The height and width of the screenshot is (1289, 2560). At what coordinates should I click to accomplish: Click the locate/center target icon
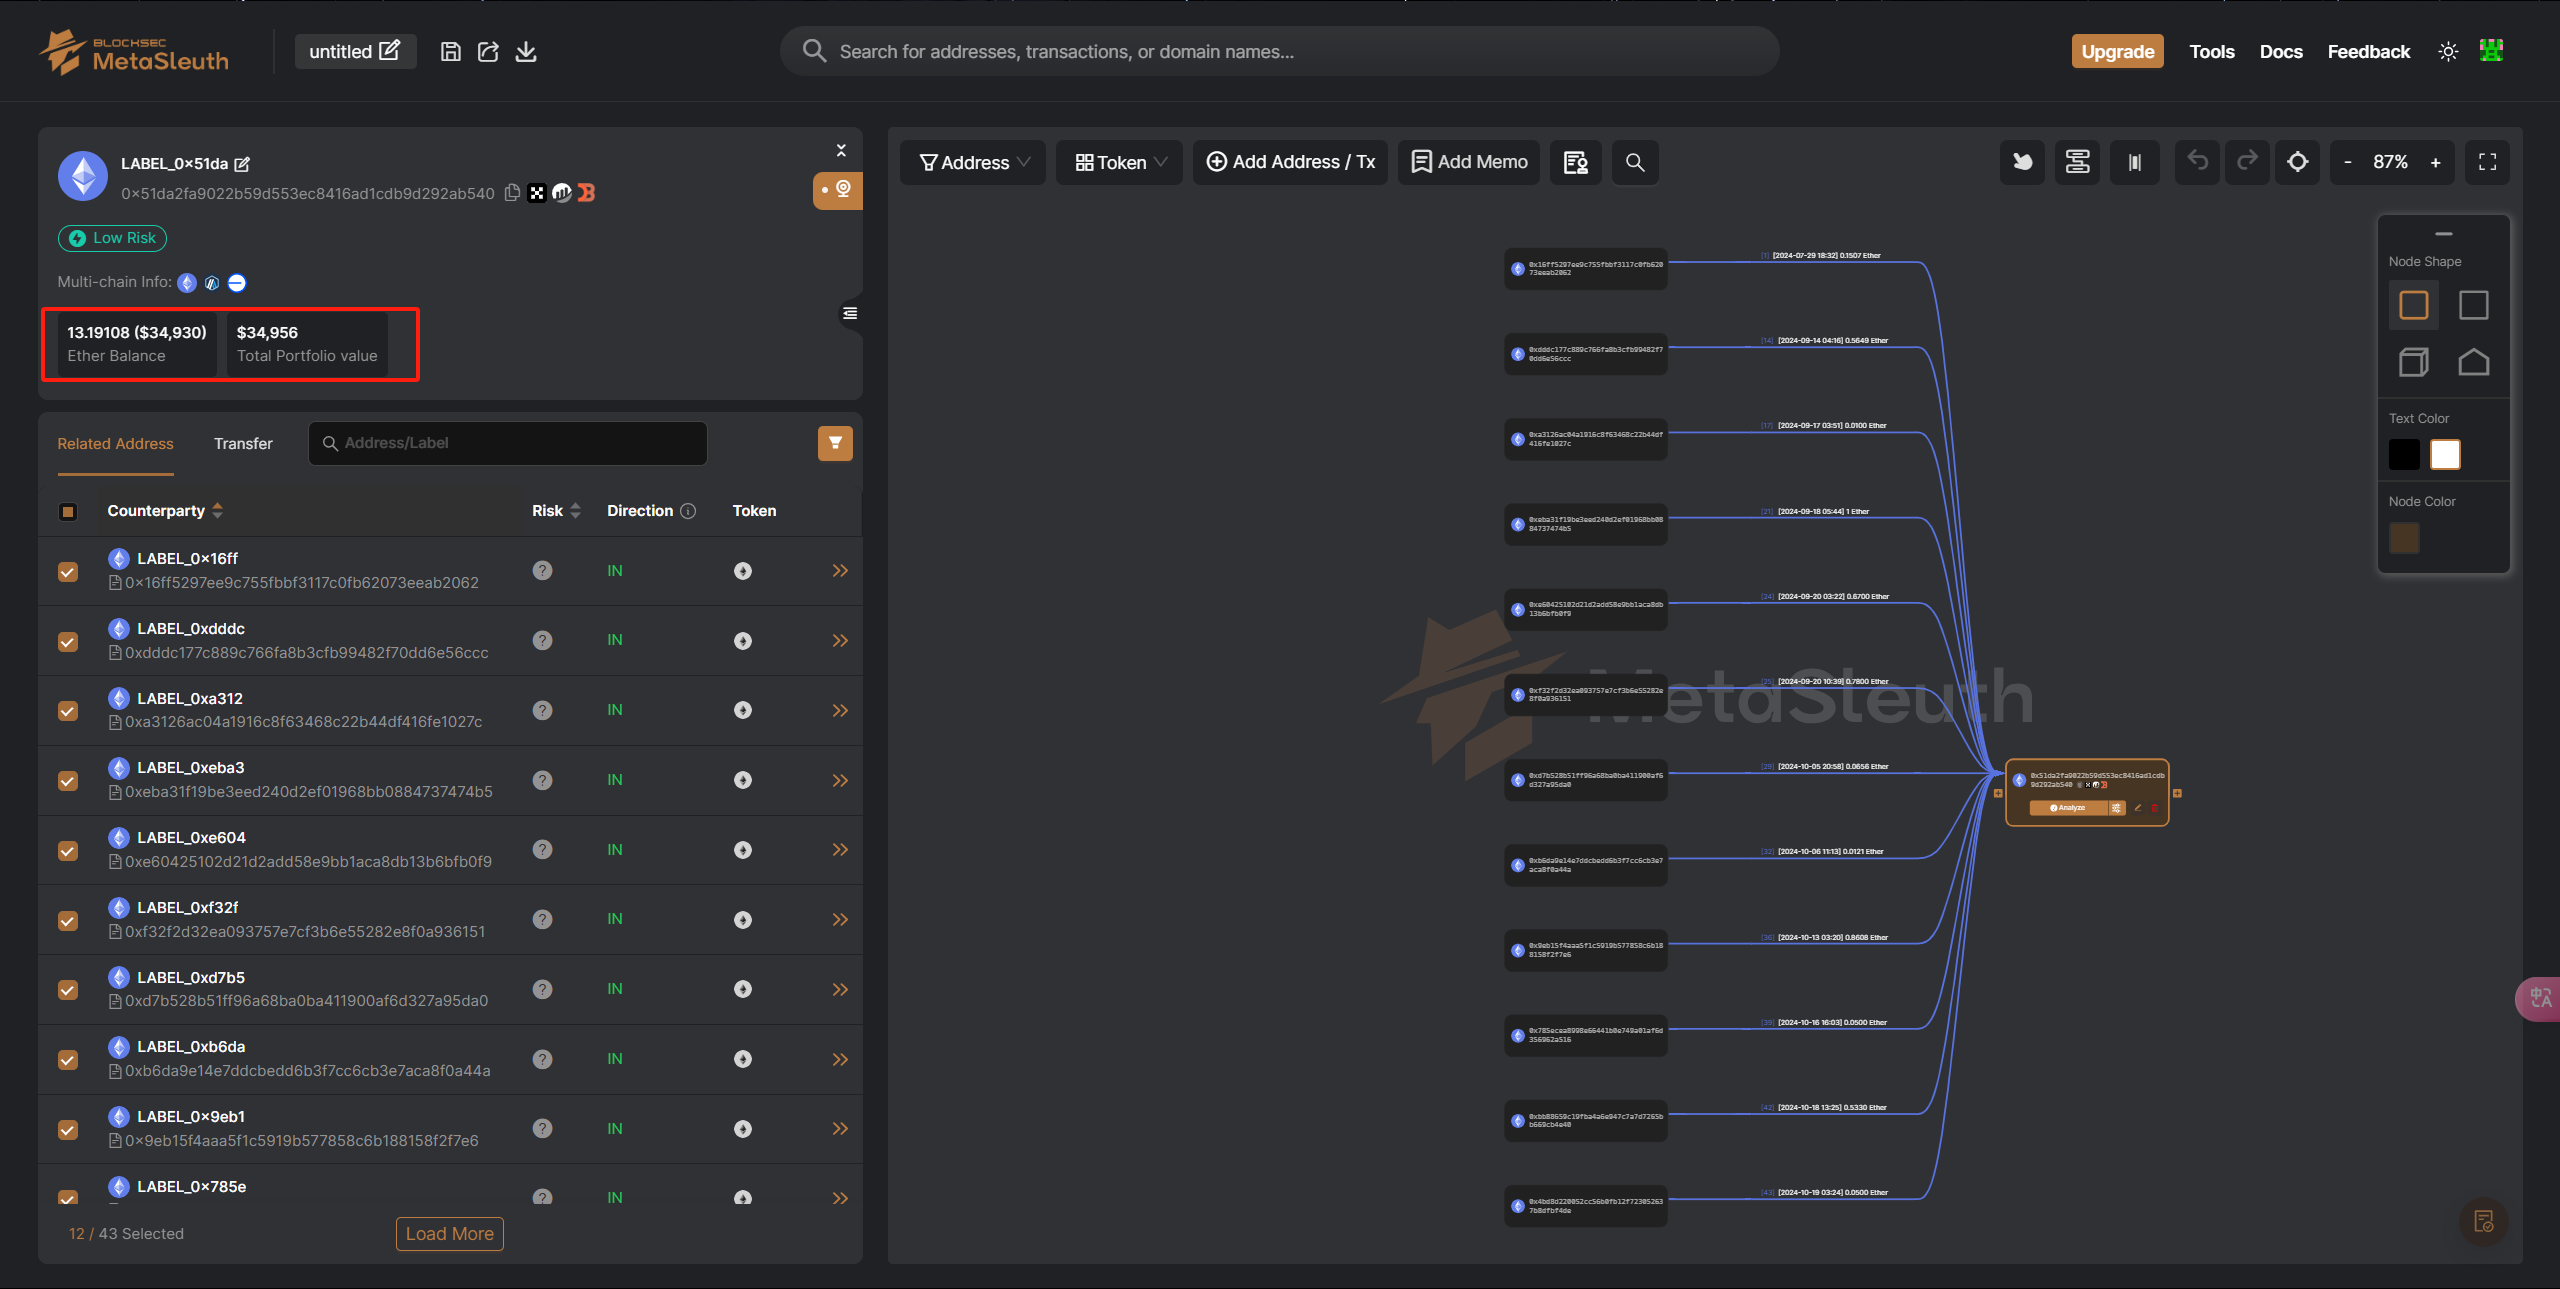pyautogui.click(x=2297, y=162)
